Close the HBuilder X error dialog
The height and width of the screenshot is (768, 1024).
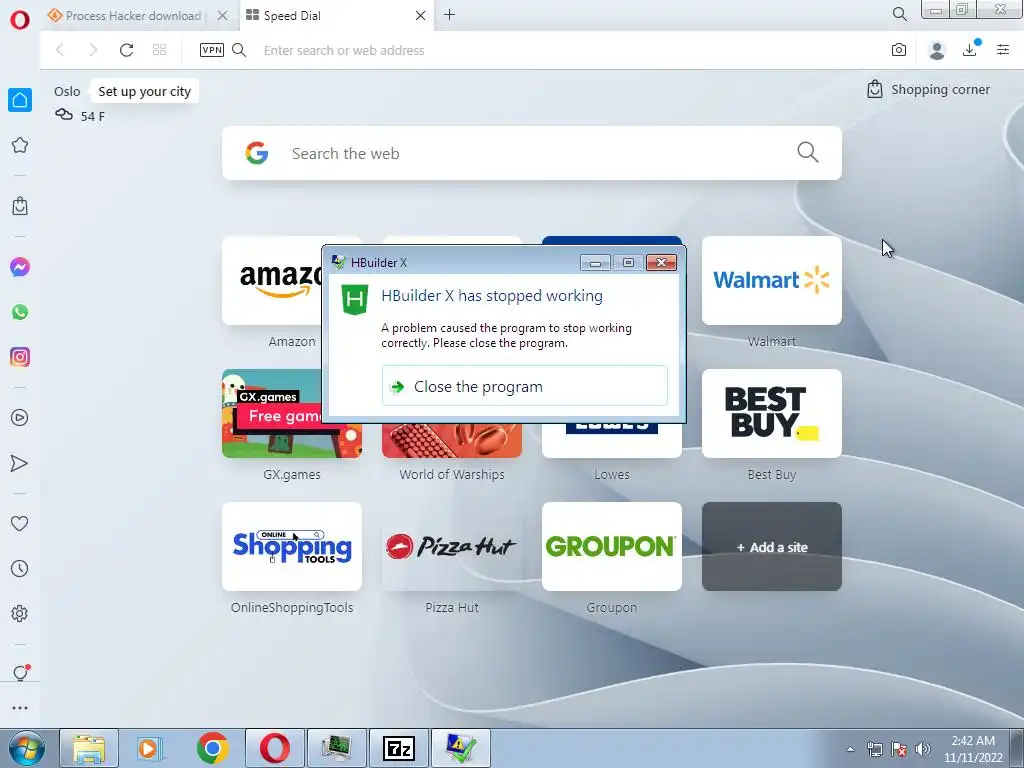661,263
